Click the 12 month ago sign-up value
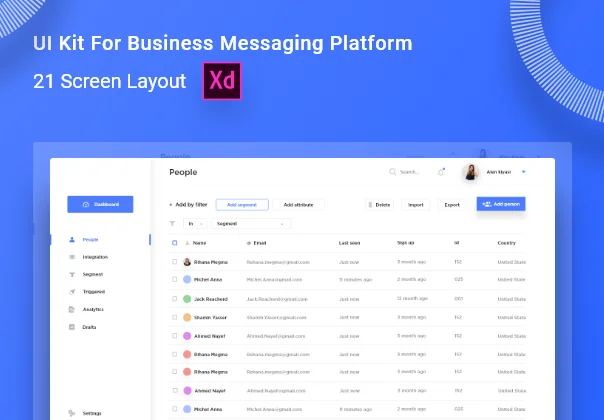This screenshot has width=604, height=420. [412, 299]
